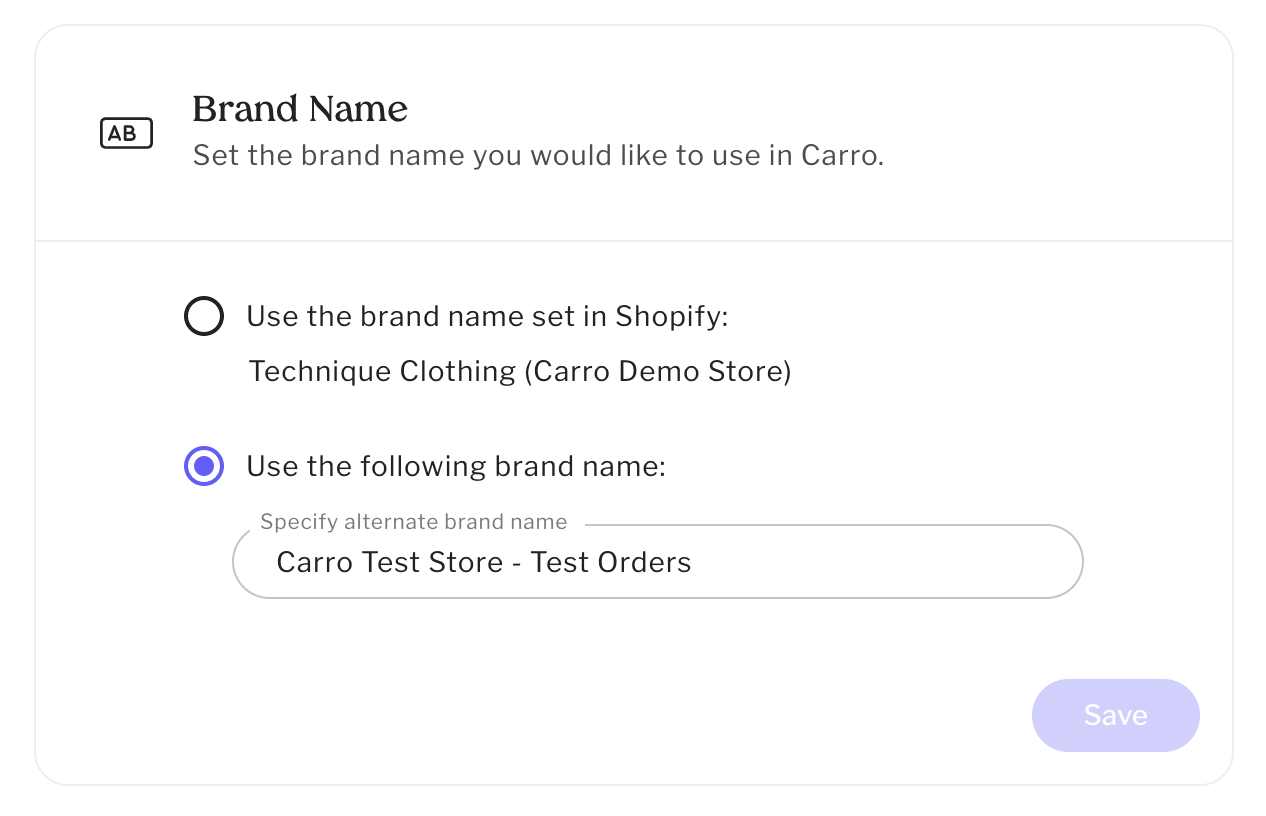Select the Shopify brand name radio button
1266x816 pixels.
tap(204, 317)
